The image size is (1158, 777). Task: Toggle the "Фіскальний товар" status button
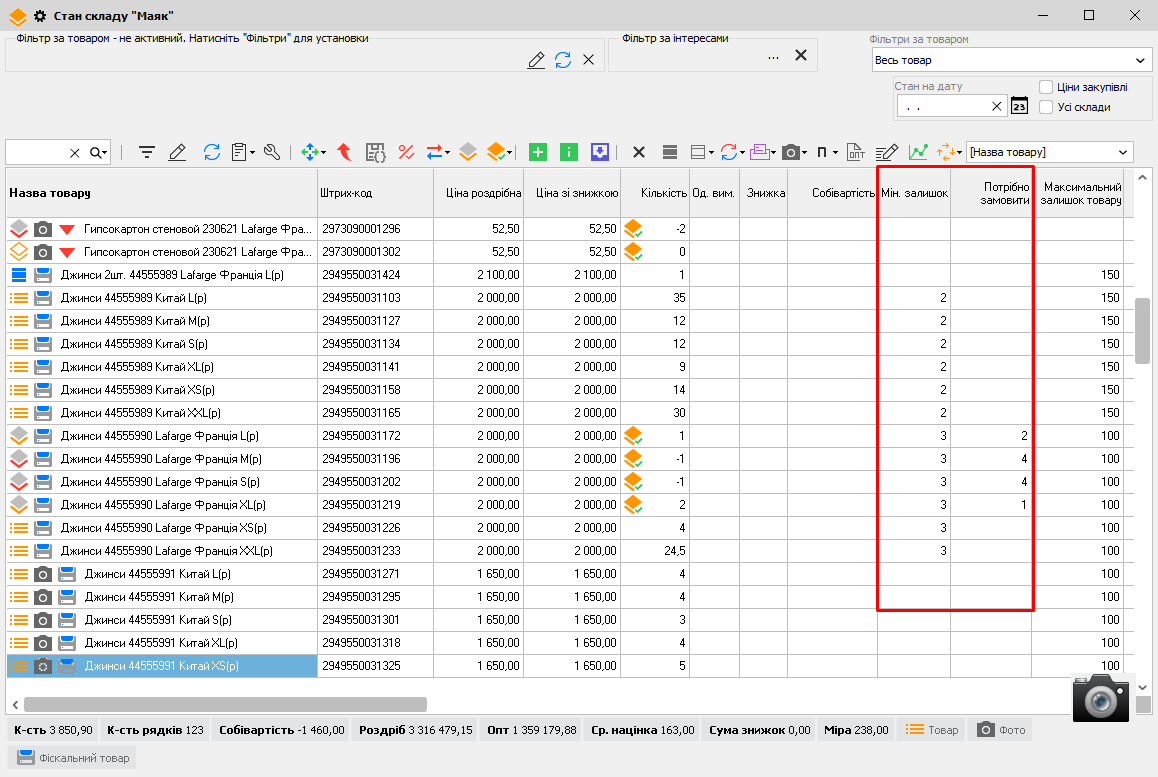click(71, 758)
